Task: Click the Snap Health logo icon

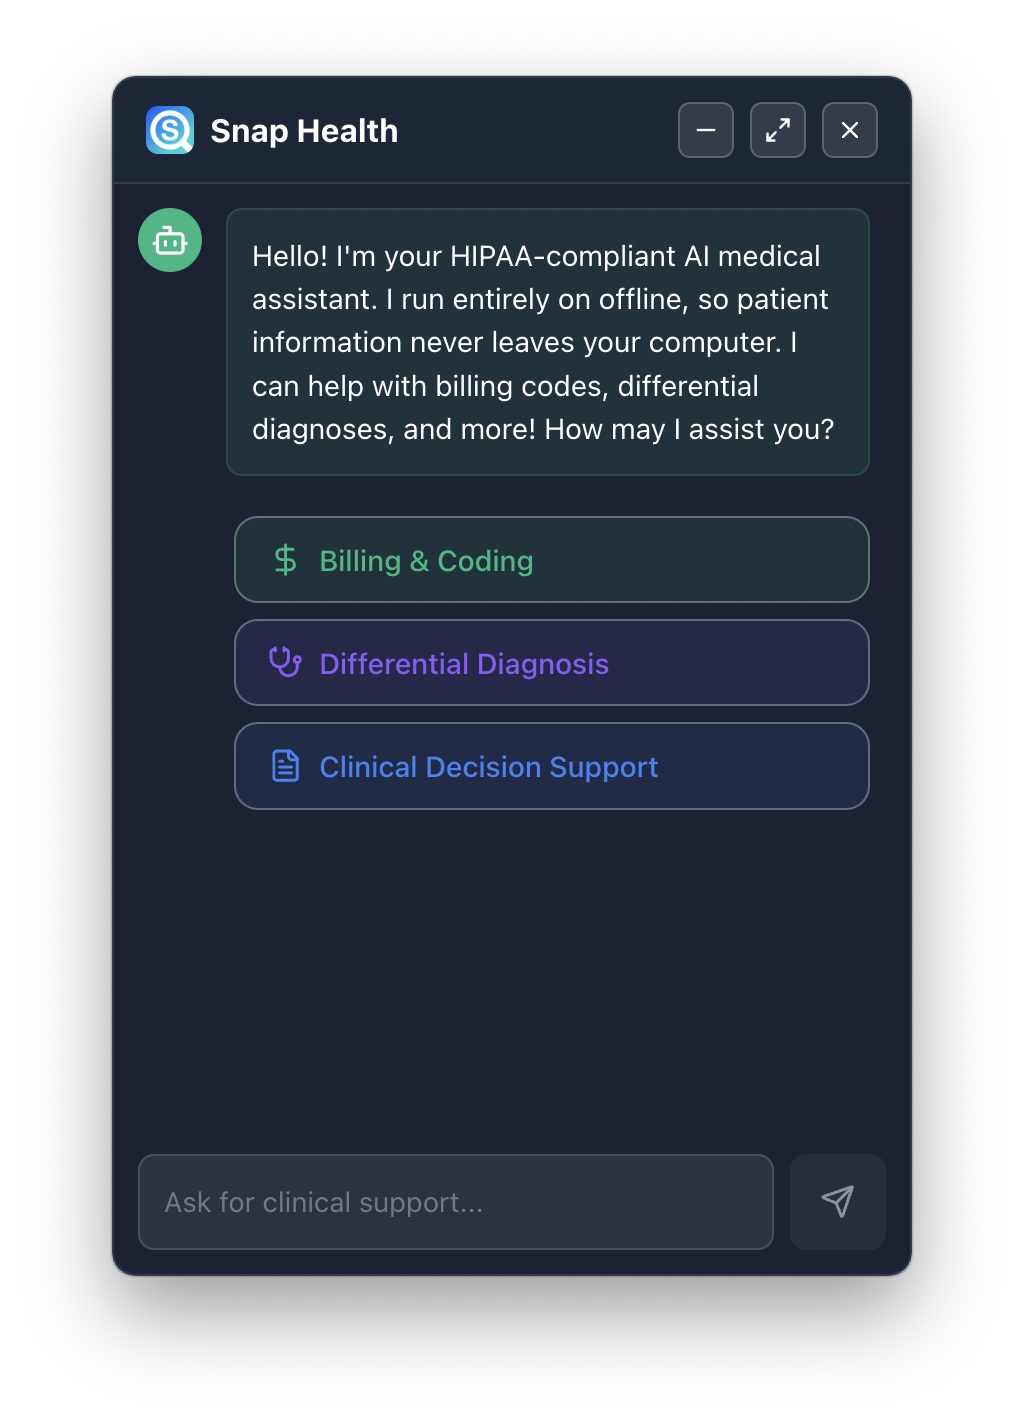Action: tap(169, 130)
